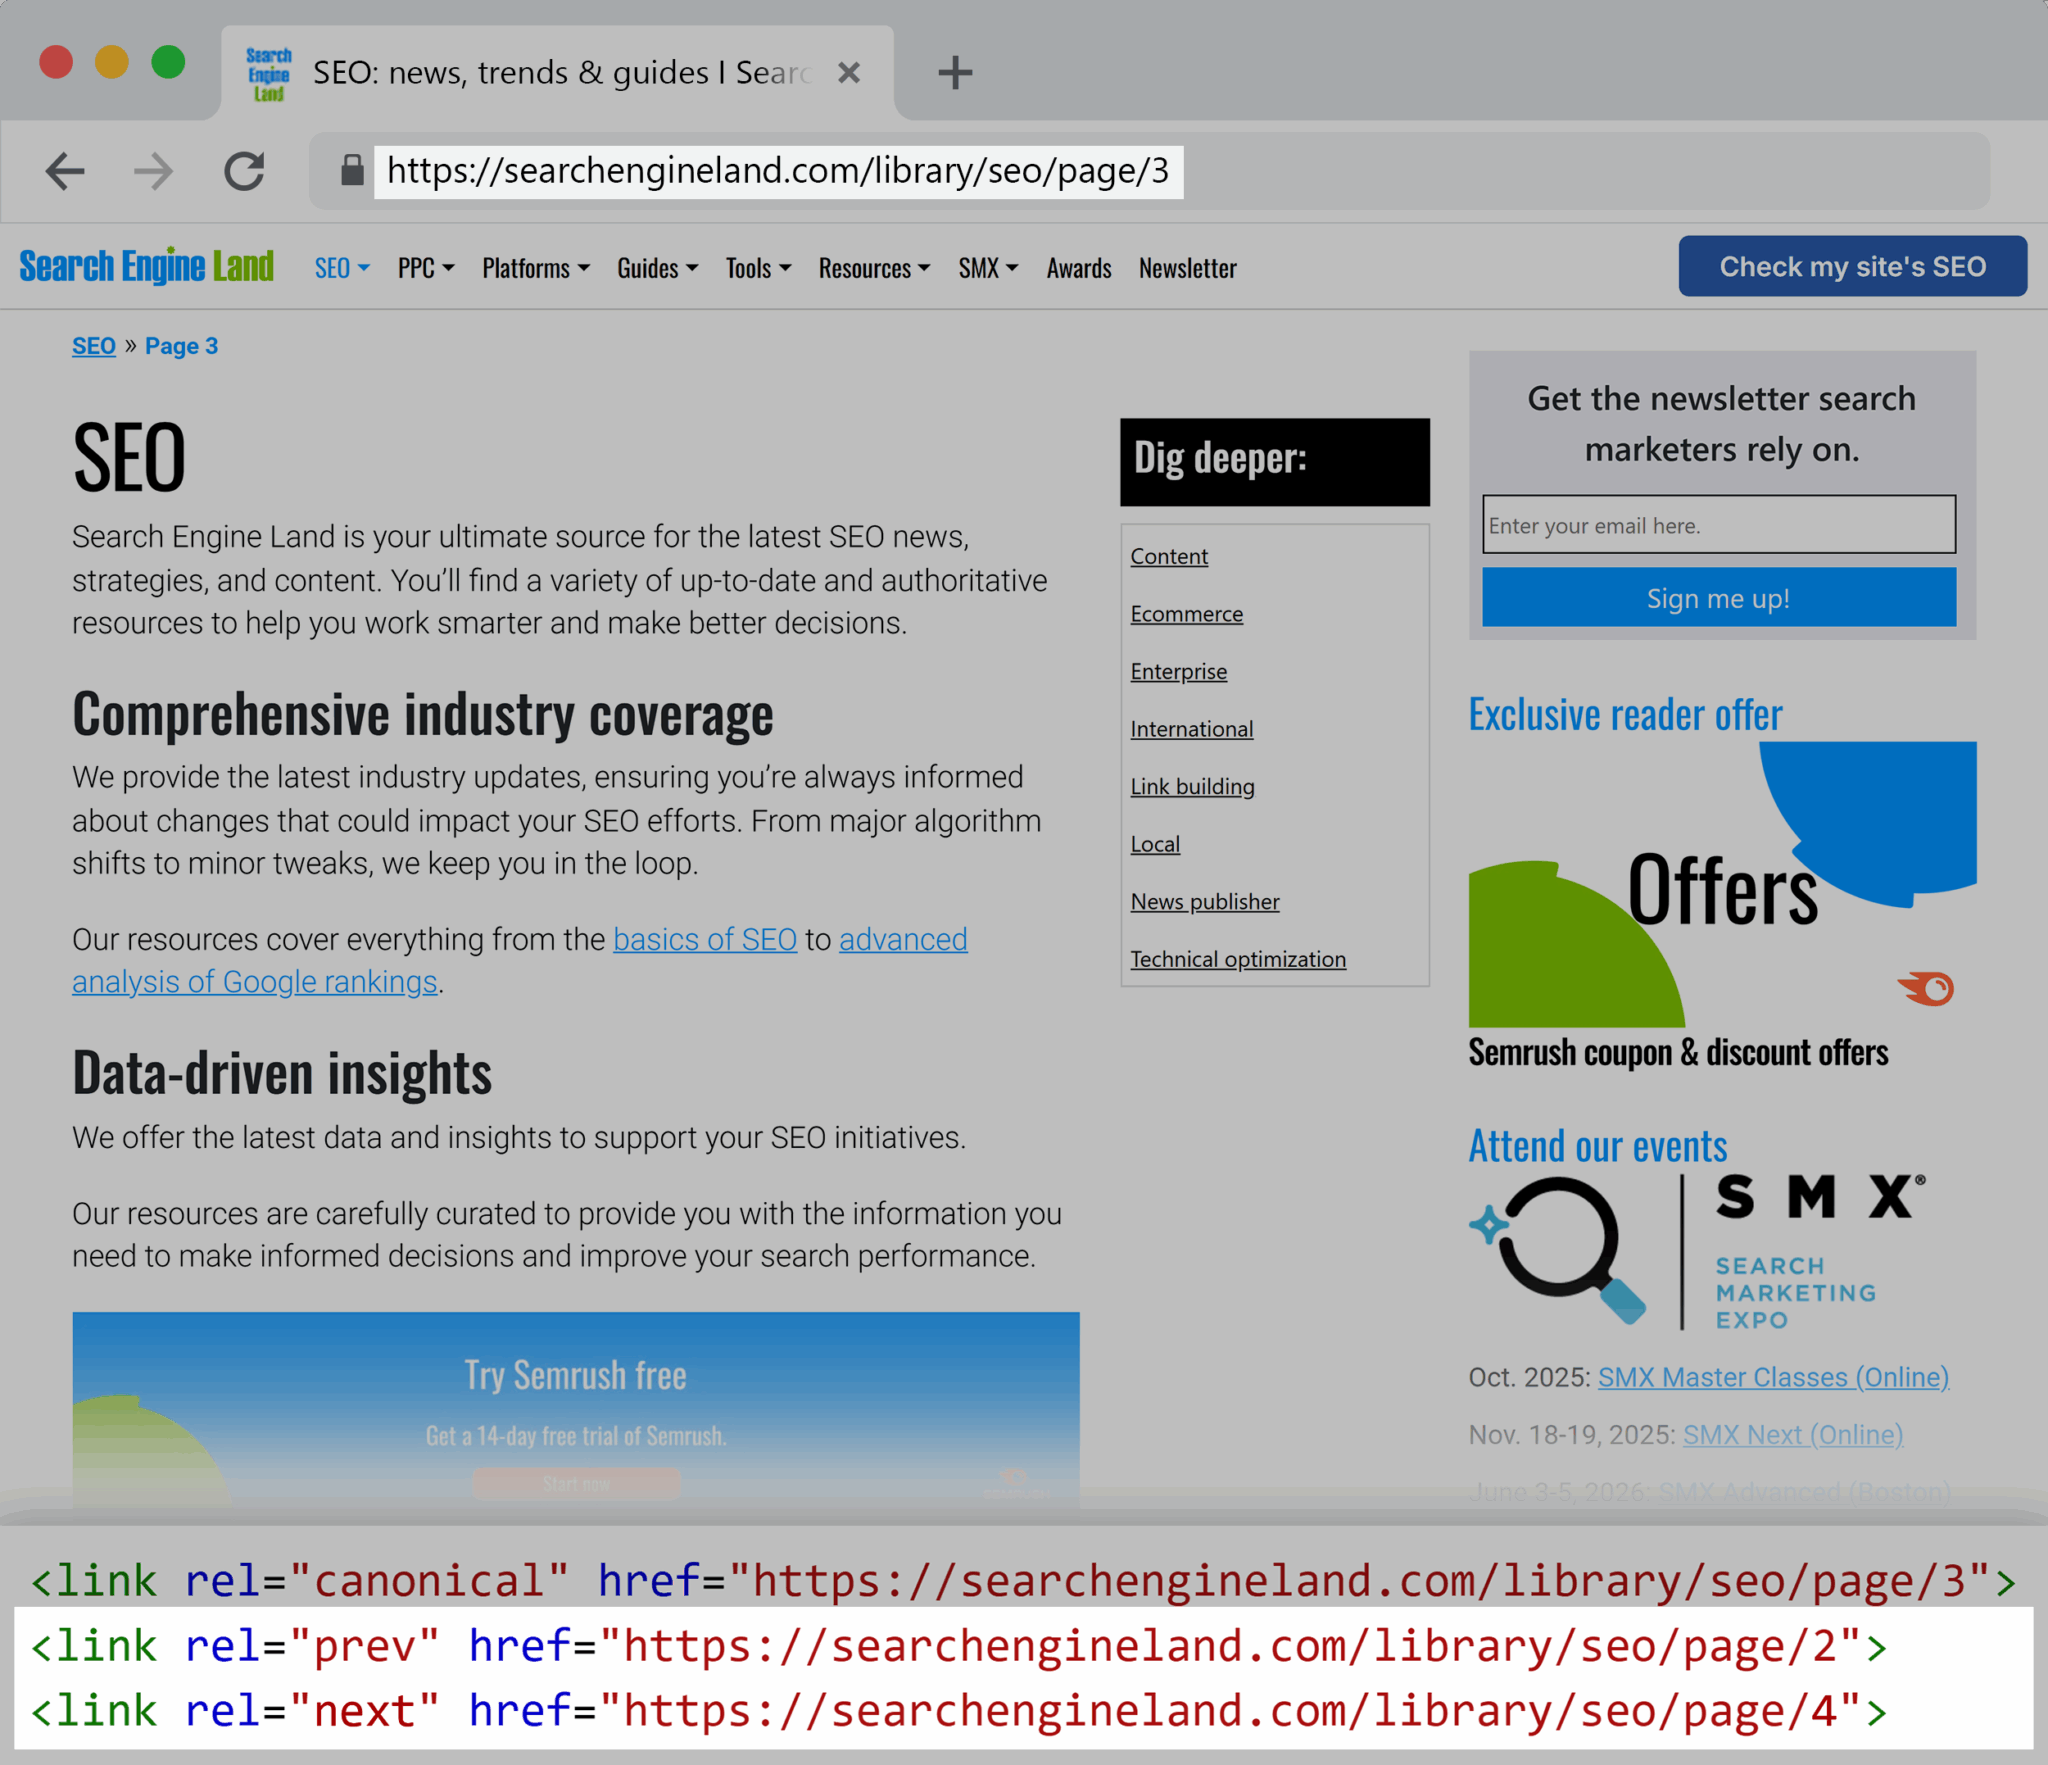This screenshot has width=2048, height=1765.
Task: Open the News publisher link
Action: pyautogui.click(x=1205, y=901)
